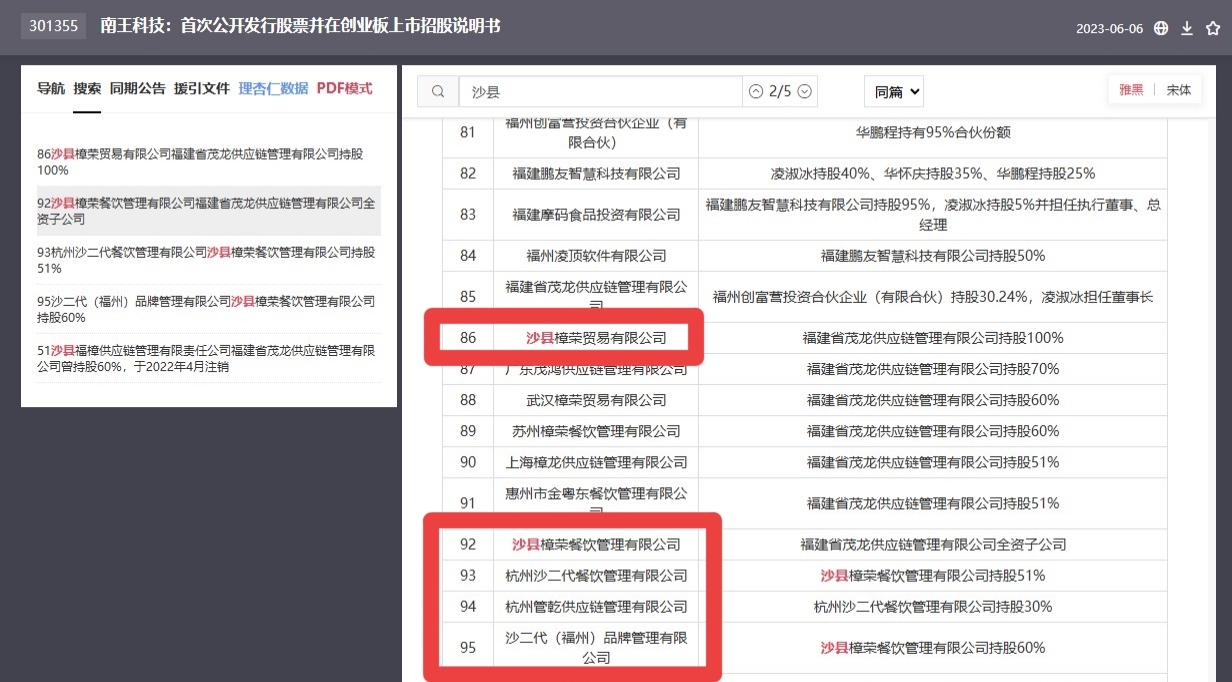
Task: Open the 同篇 scope dropdown
Action: (x=893, y=91)
